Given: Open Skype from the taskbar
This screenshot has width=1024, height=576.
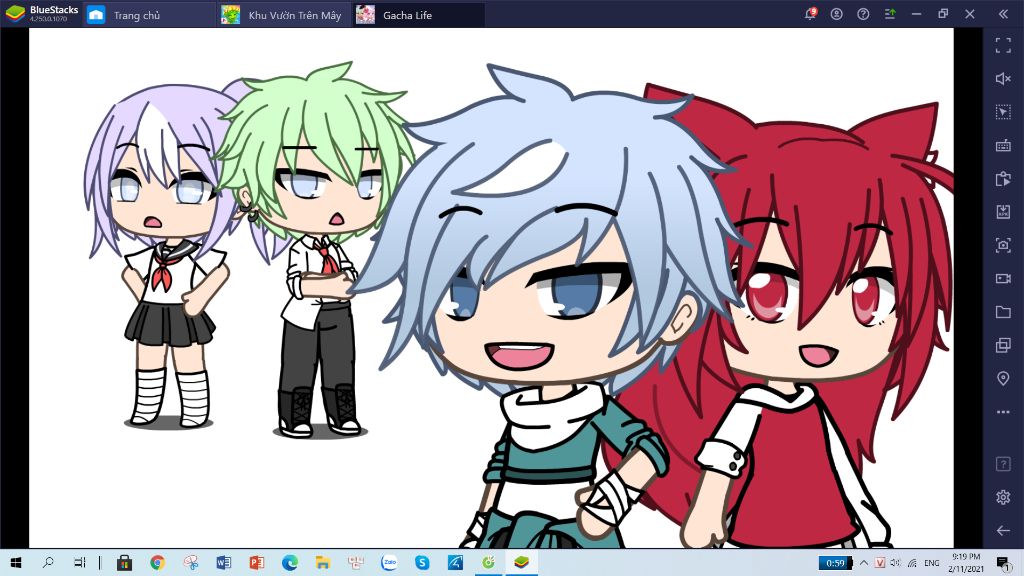Looking at the screenshot, I should 423,562.
